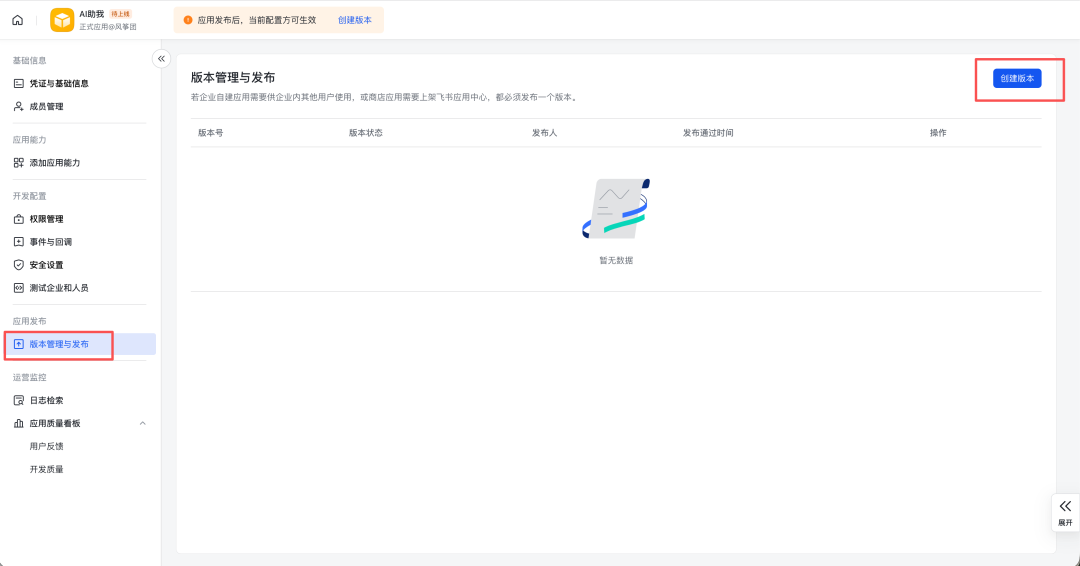This screenshot has height=566, width=1080.
Task: Expand the right-side 展开 panel
Action: coord(1066,513)
